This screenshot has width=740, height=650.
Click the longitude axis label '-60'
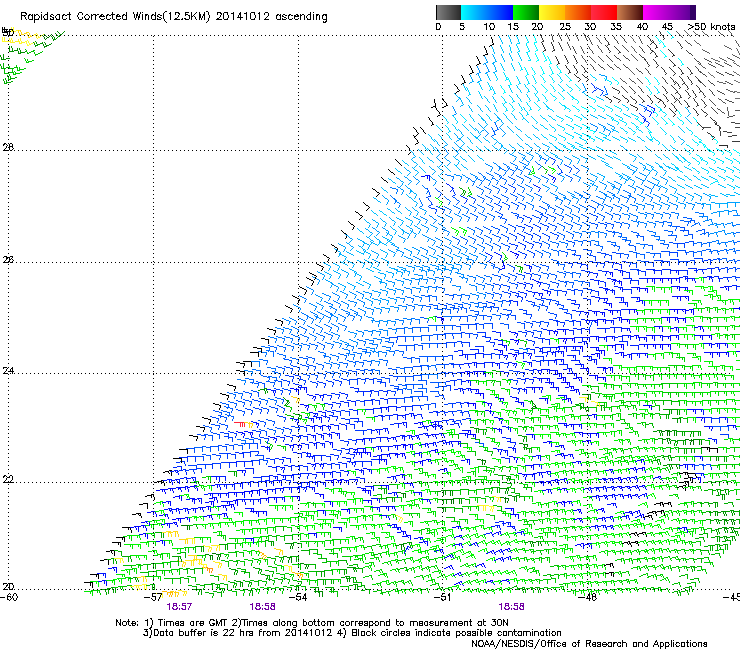[9, 597]
